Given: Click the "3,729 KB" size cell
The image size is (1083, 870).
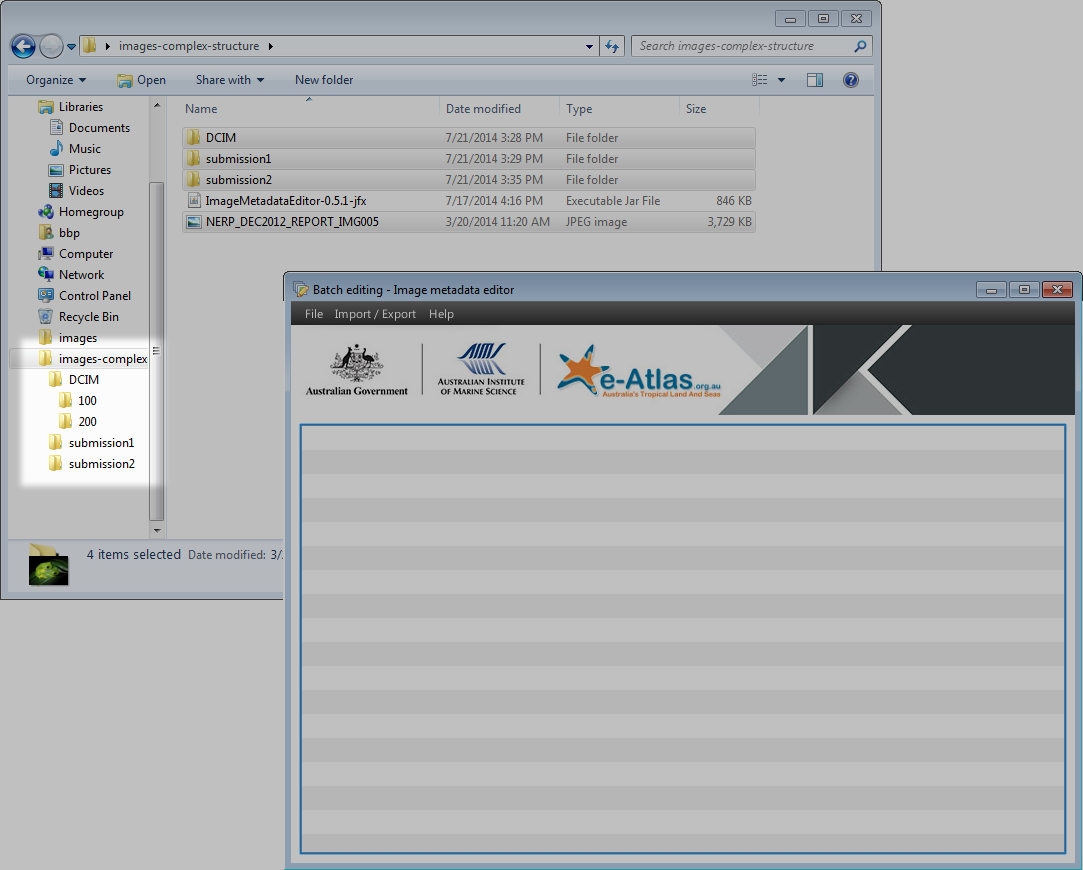Looking at the screenshot, I should pos(729,222).
